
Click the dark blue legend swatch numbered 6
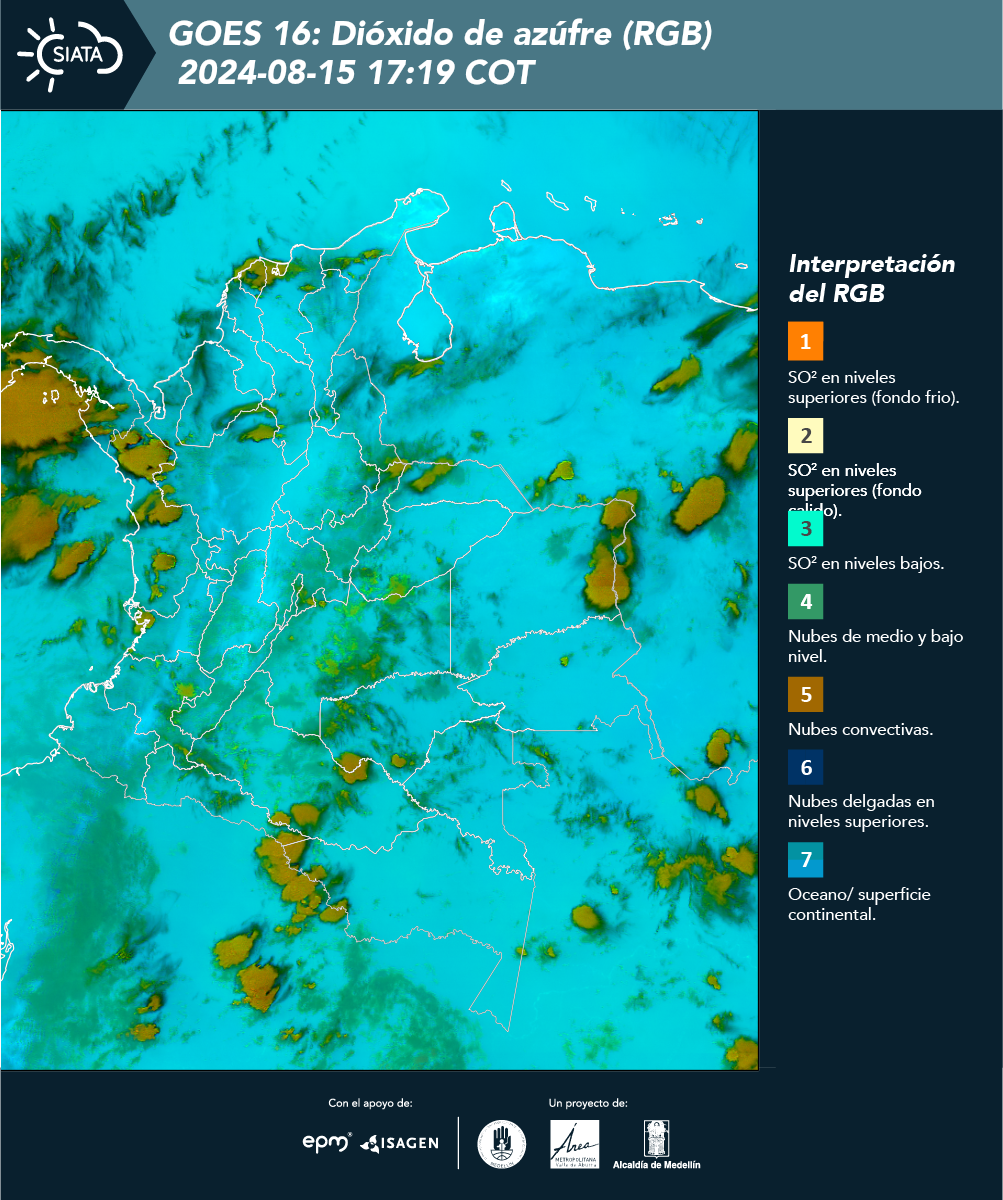click(x=805, y=768)
